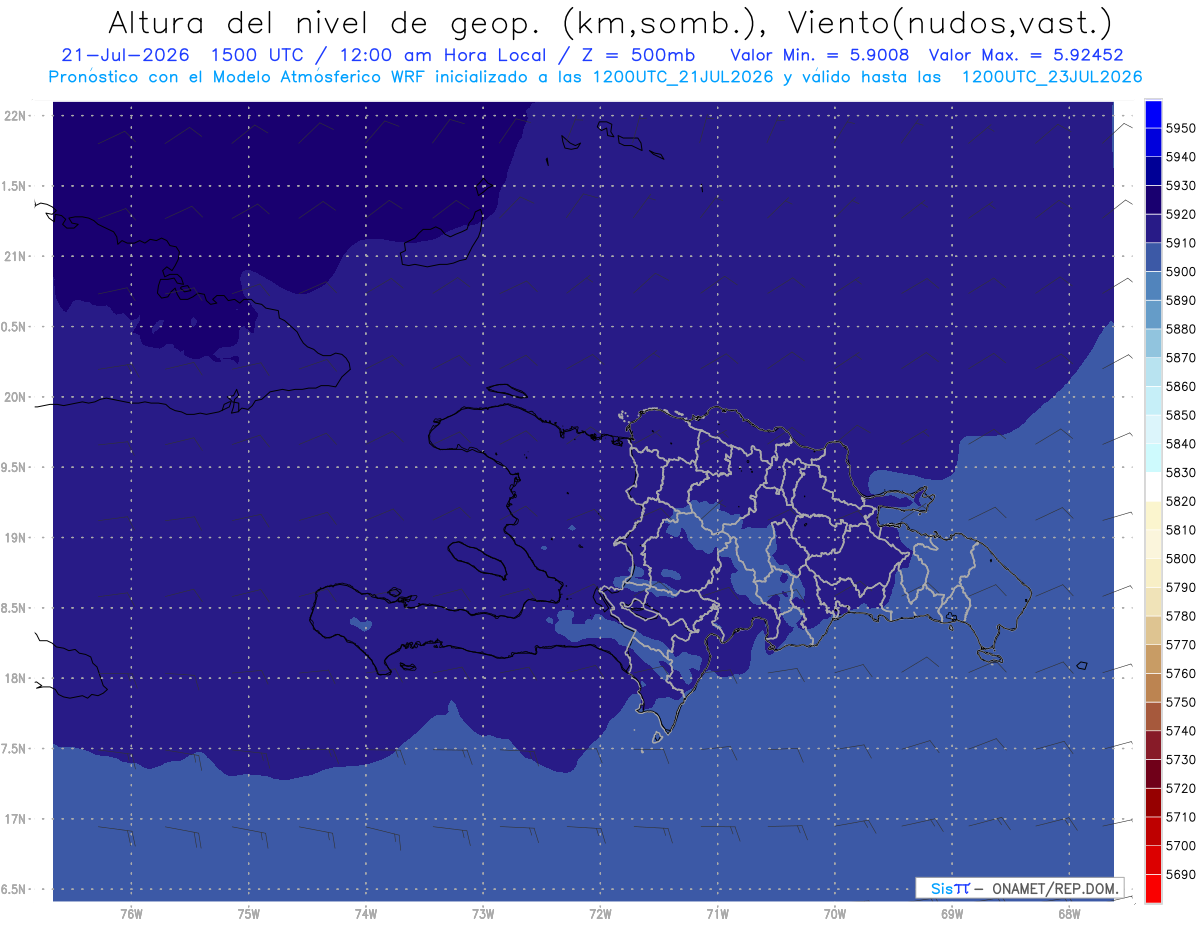Click the 5790 colorbar value
The image size is (1200, 927).
(1181, 587)
